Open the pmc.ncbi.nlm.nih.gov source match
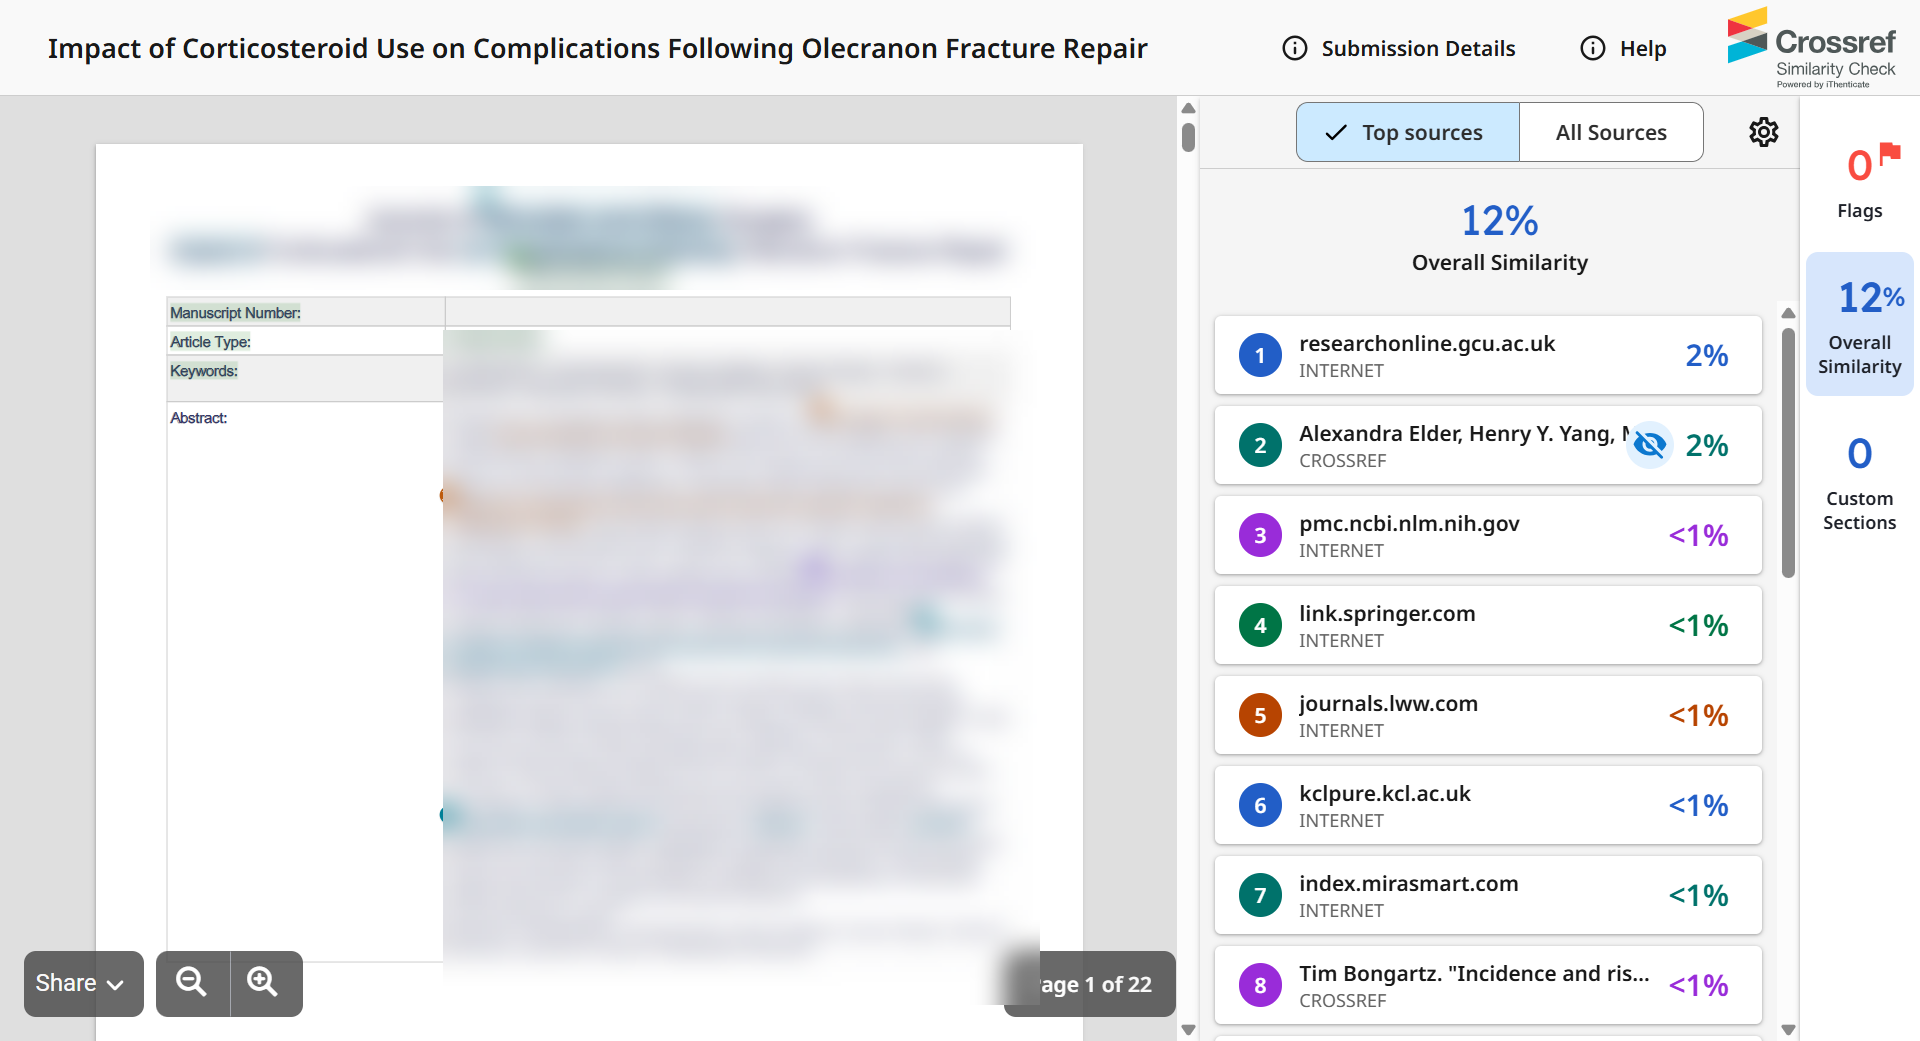The image size is (1920, 1041). pyautogui.click(x=1488, y=535)
